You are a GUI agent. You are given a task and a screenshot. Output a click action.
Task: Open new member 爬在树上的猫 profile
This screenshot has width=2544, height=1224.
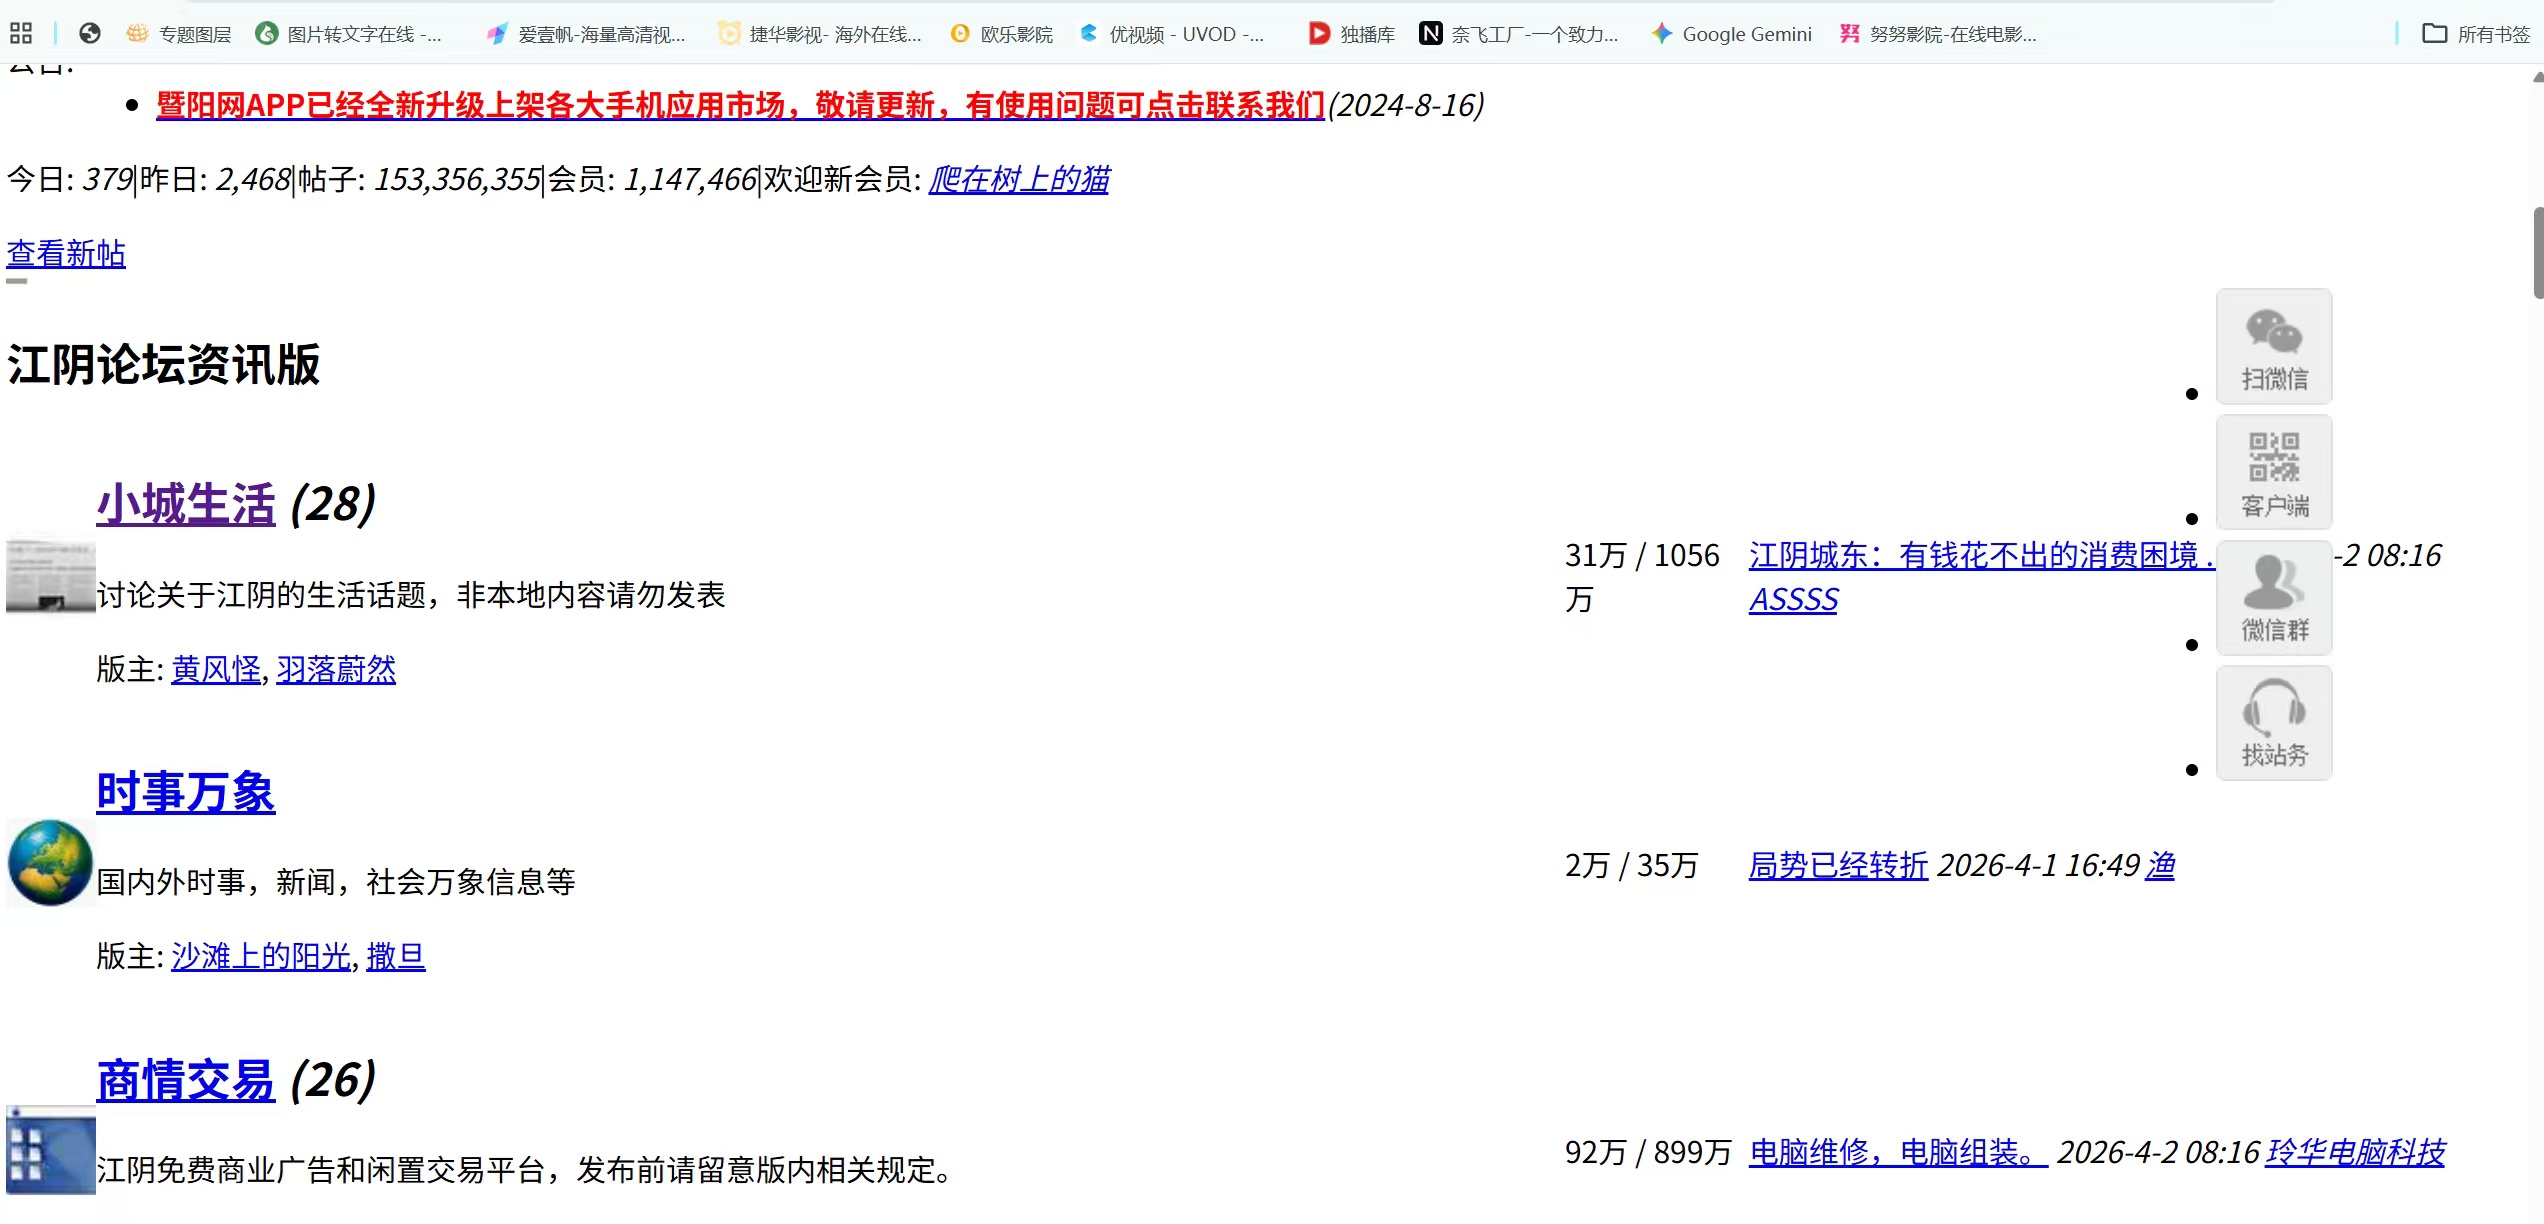pos(1018,179)
